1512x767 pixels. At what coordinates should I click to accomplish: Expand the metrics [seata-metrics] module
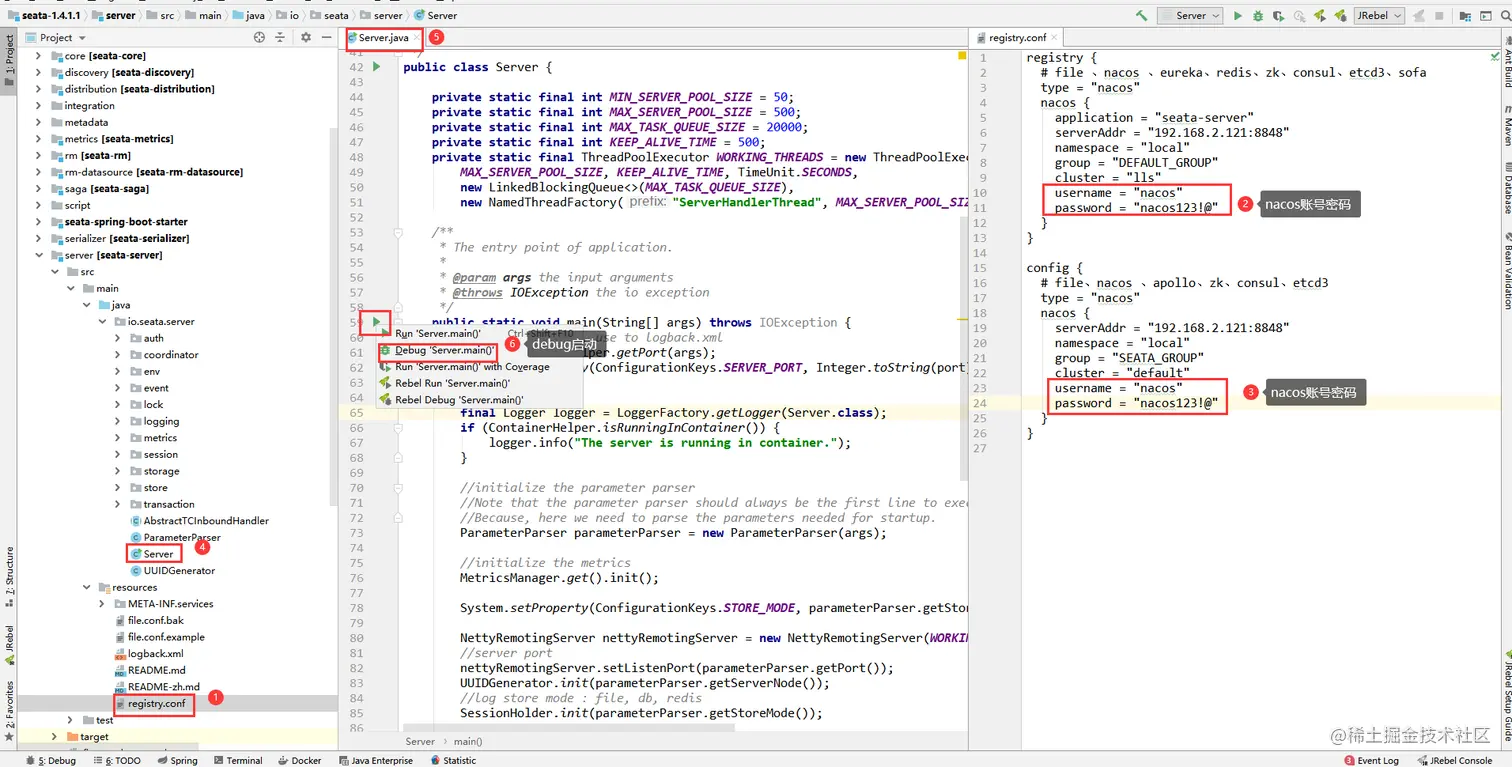[x=38, y=139]
